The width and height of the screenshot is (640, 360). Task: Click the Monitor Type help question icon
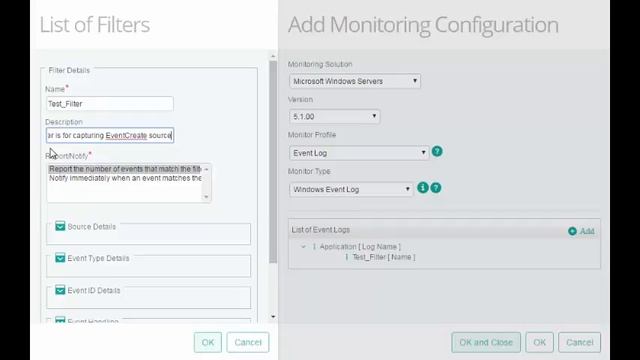click(x=436, y=188)
